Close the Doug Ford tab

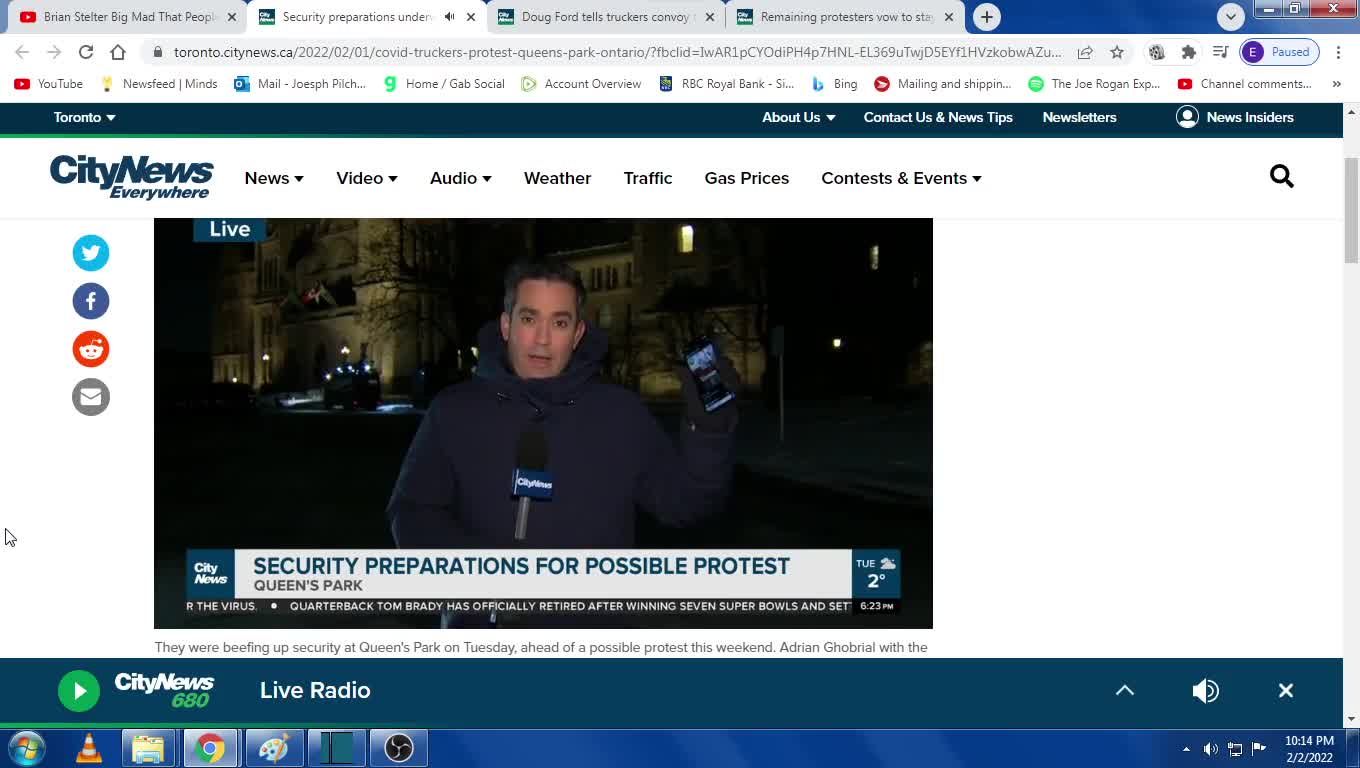pyautogui.click(x=710, y=17)
